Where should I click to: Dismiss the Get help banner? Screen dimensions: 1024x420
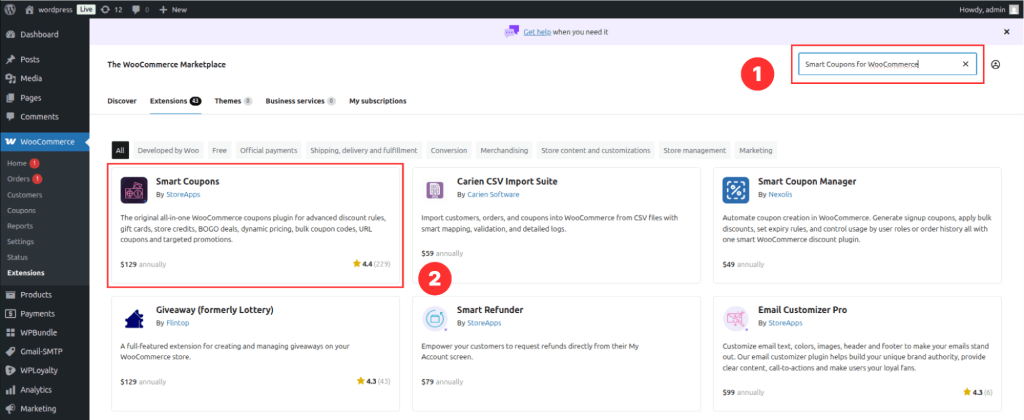[x=1006, y=32]
